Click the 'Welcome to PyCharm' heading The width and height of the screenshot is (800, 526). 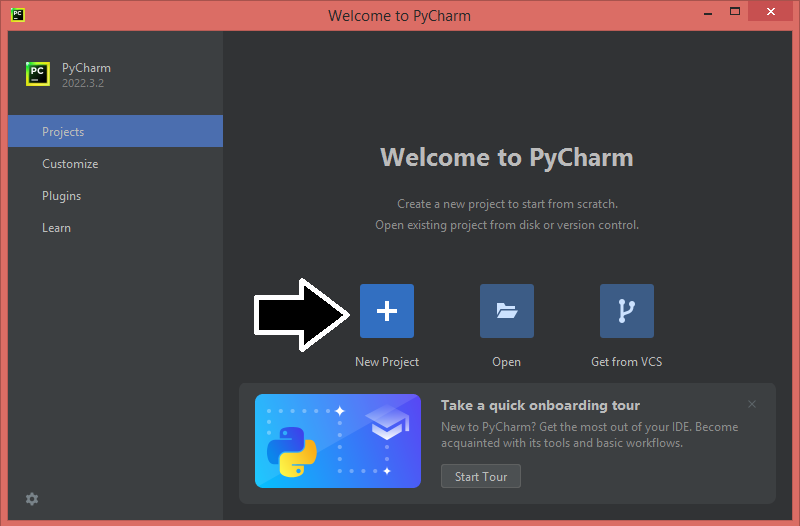(507, 157)
